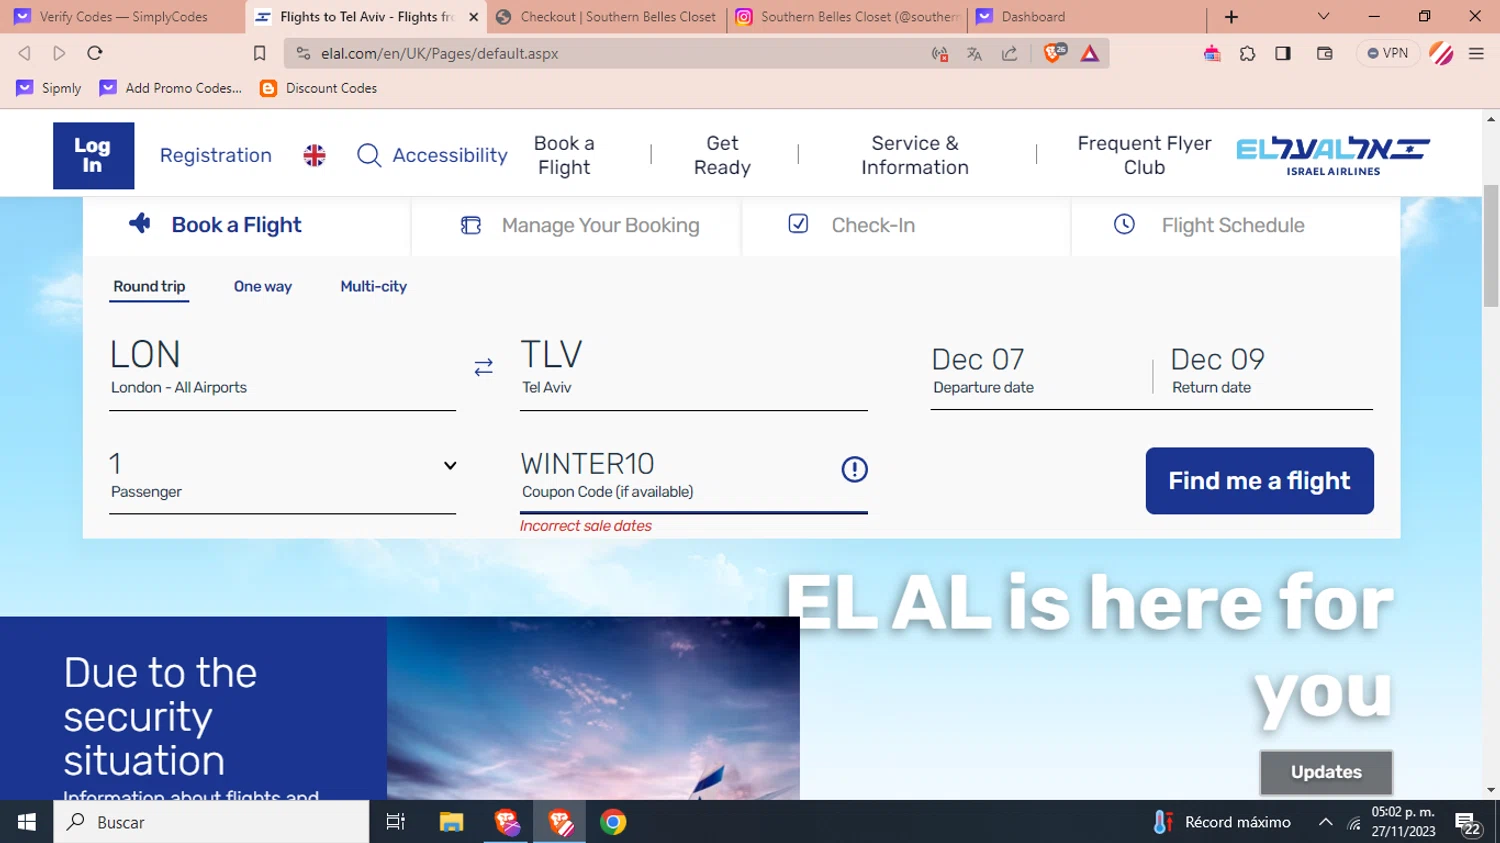Click EL AL Israel Airlines logo
This screenshot has width=1500, height=843.
1333,156
